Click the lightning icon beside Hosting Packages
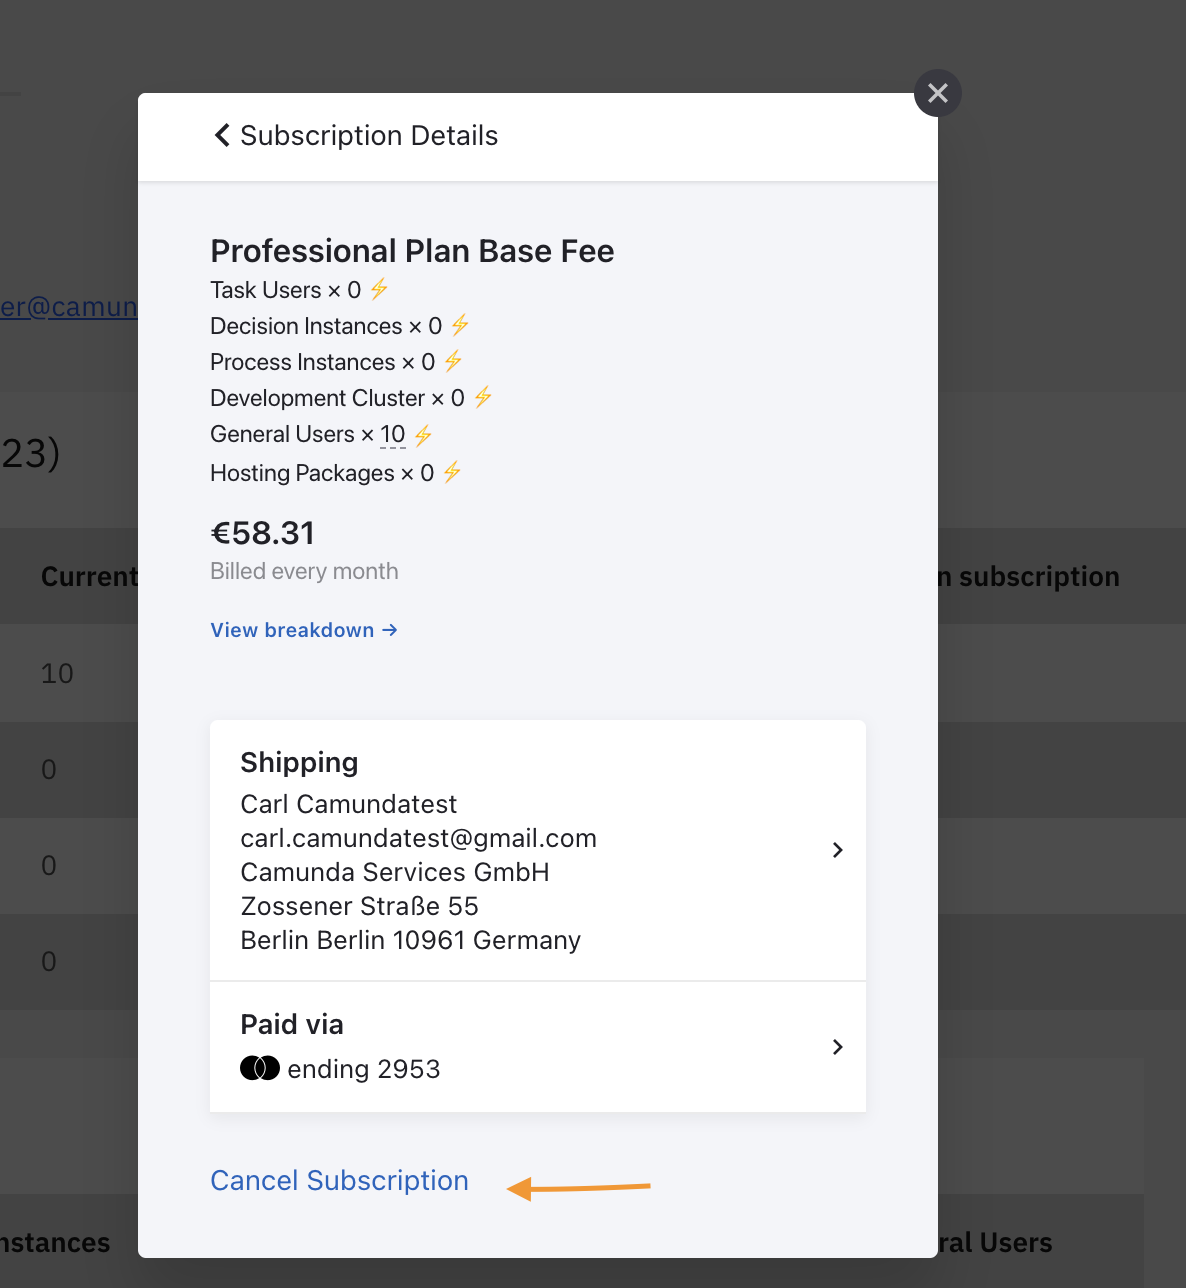 453,472
